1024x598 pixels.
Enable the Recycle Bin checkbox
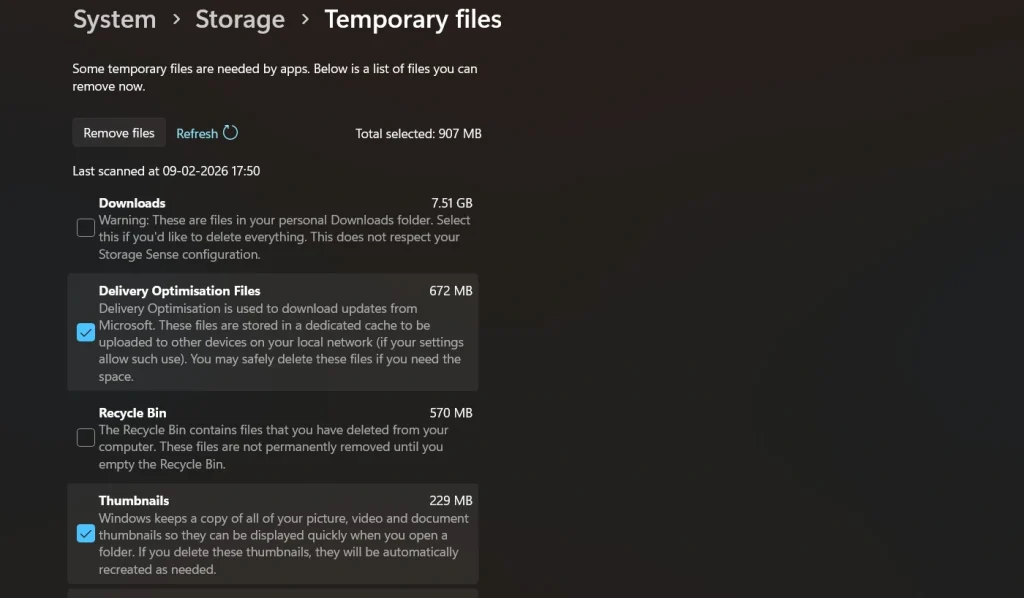click(x=85, y=437)
